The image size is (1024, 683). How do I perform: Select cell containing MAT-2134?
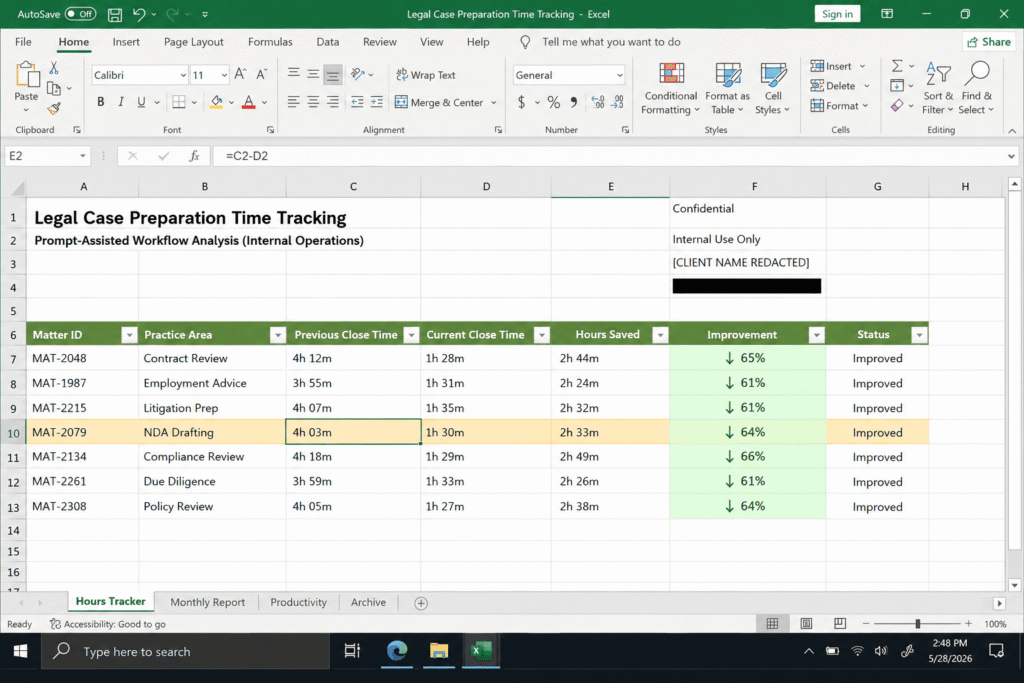pos(82,457)
